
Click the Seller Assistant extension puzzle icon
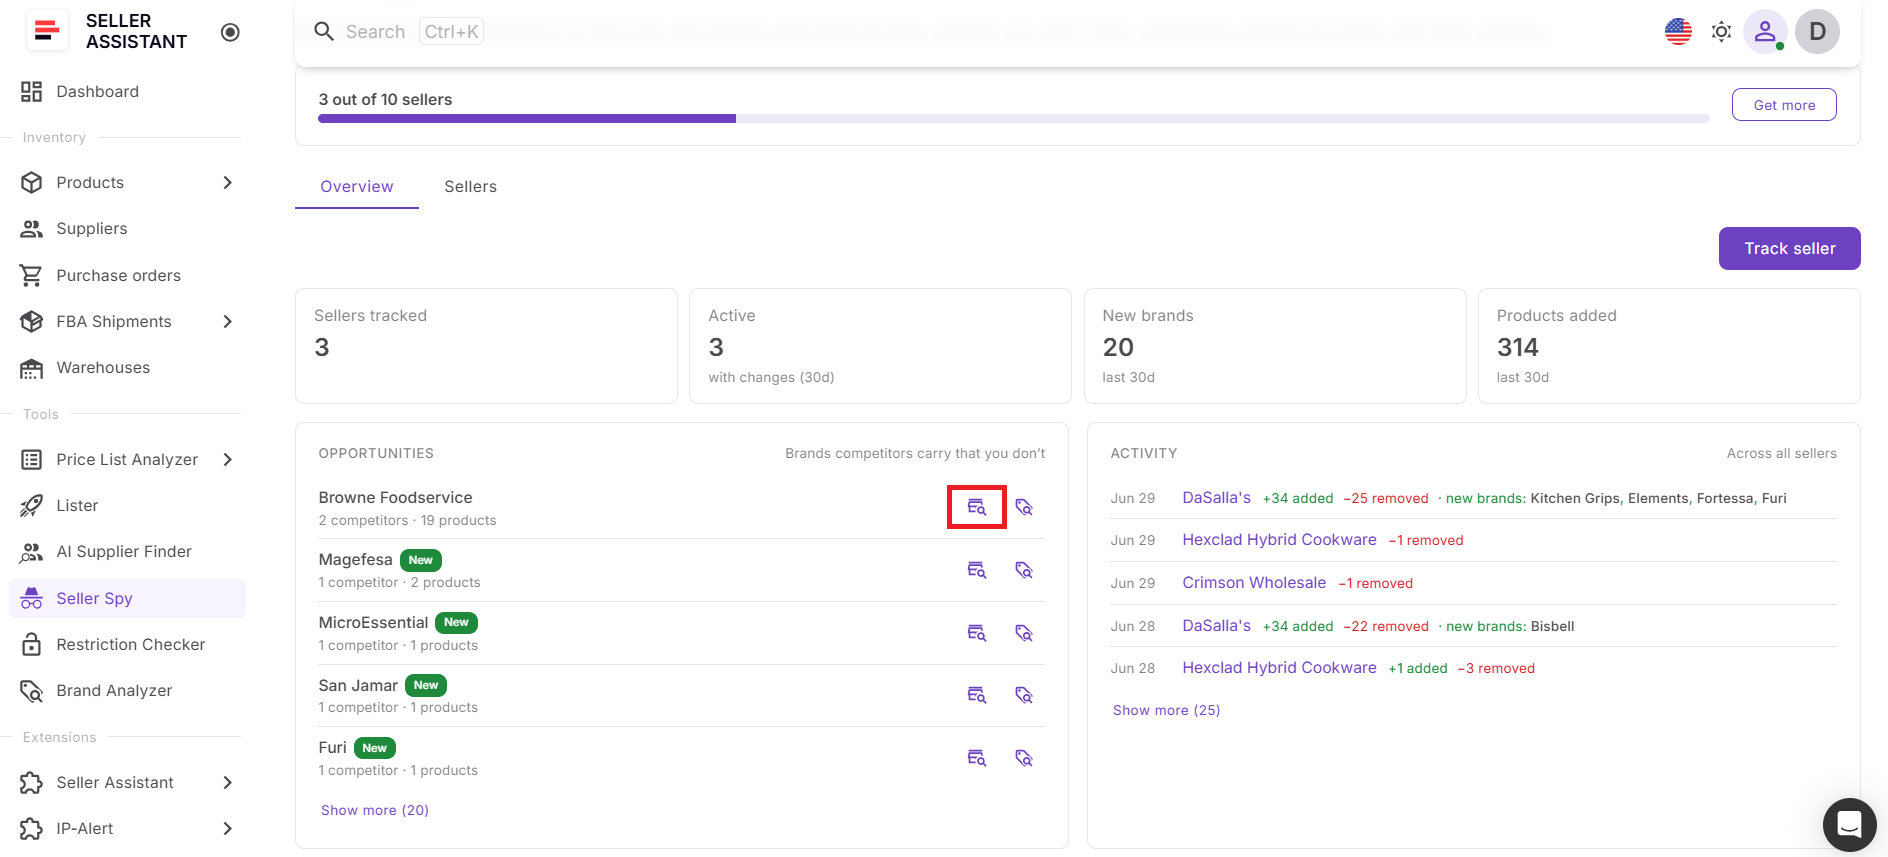coord(32,783)
